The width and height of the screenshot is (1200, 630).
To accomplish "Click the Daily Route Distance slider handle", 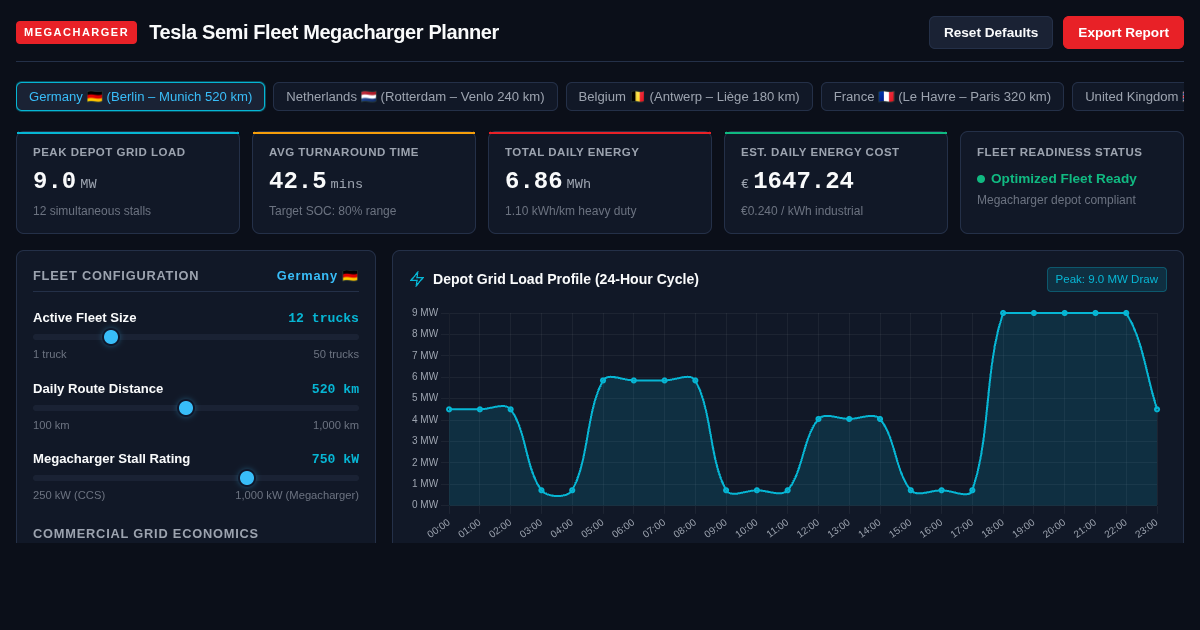I will (x=186, y=408).
